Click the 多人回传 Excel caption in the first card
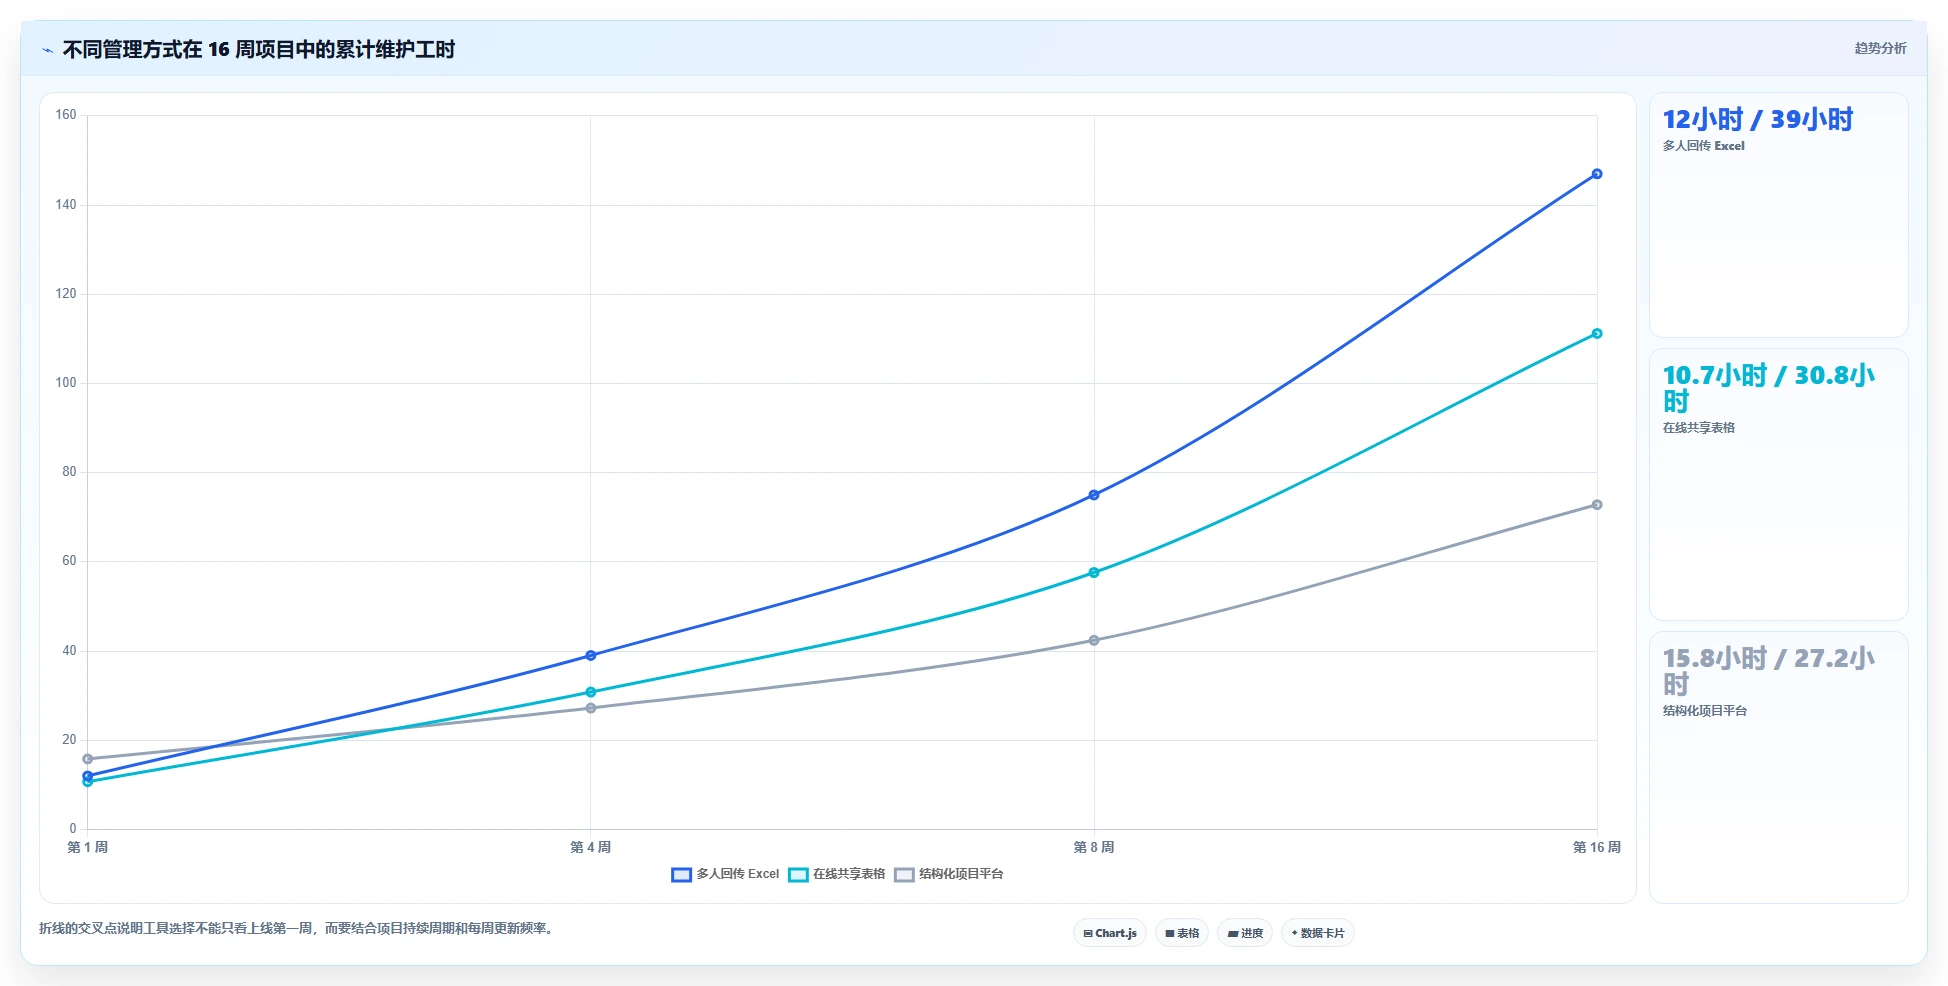This screenshot has height=986, width=1948. click(x=1703, y=146)
